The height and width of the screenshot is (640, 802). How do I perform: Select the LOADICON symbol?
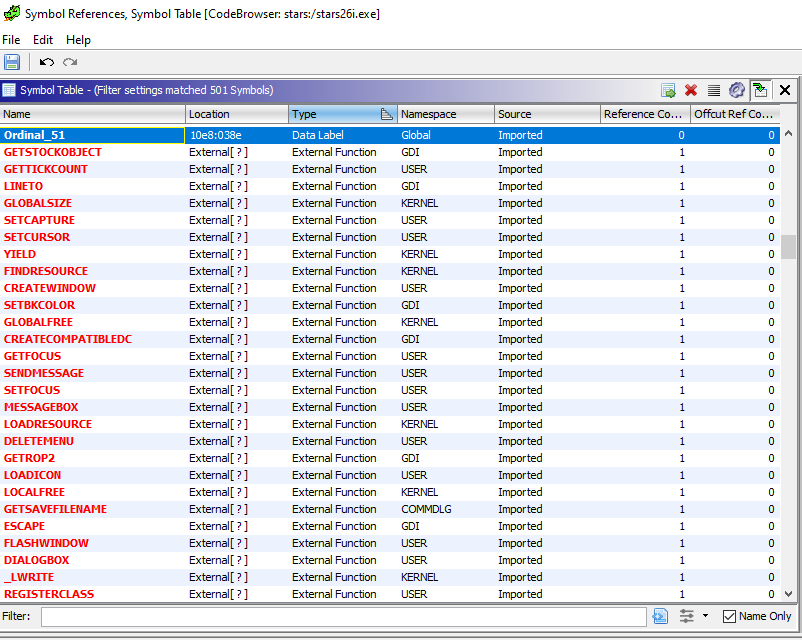[32, 475]
